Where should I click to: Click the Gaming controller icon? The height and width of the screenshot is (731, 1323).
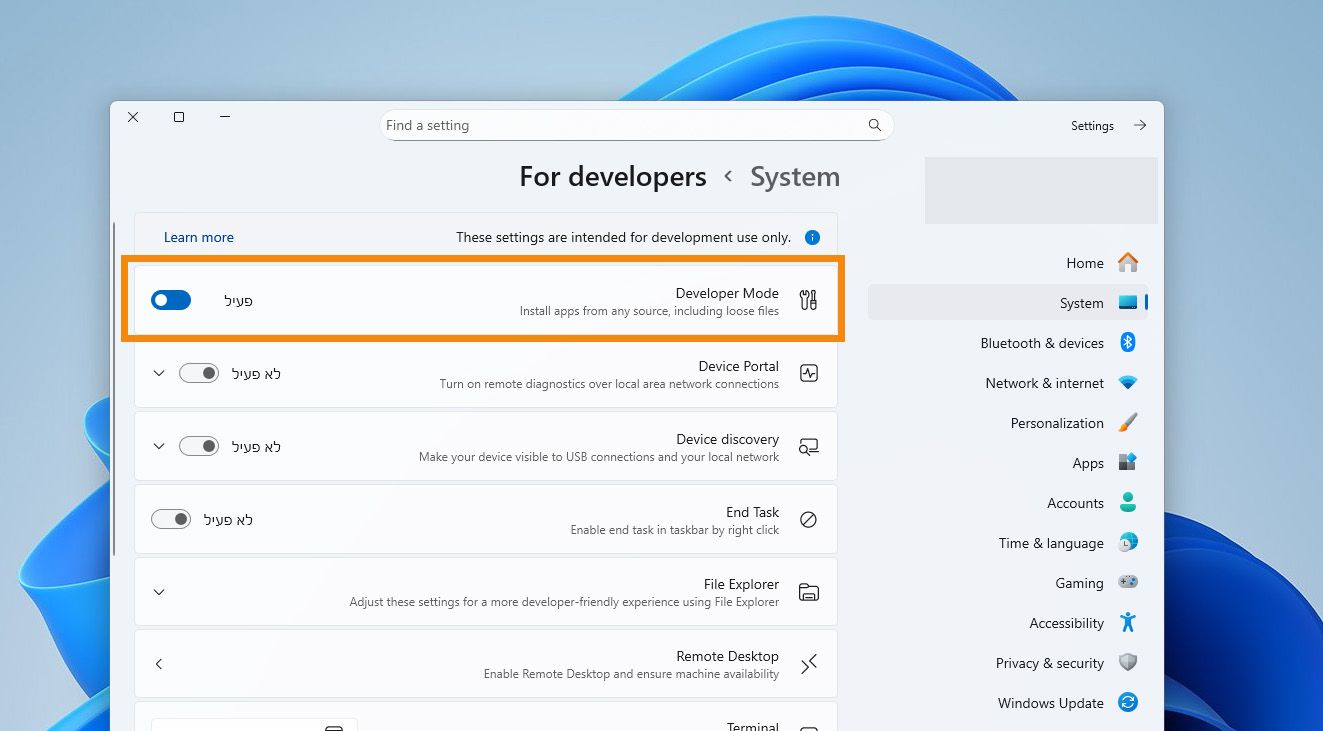[1128, 582]
